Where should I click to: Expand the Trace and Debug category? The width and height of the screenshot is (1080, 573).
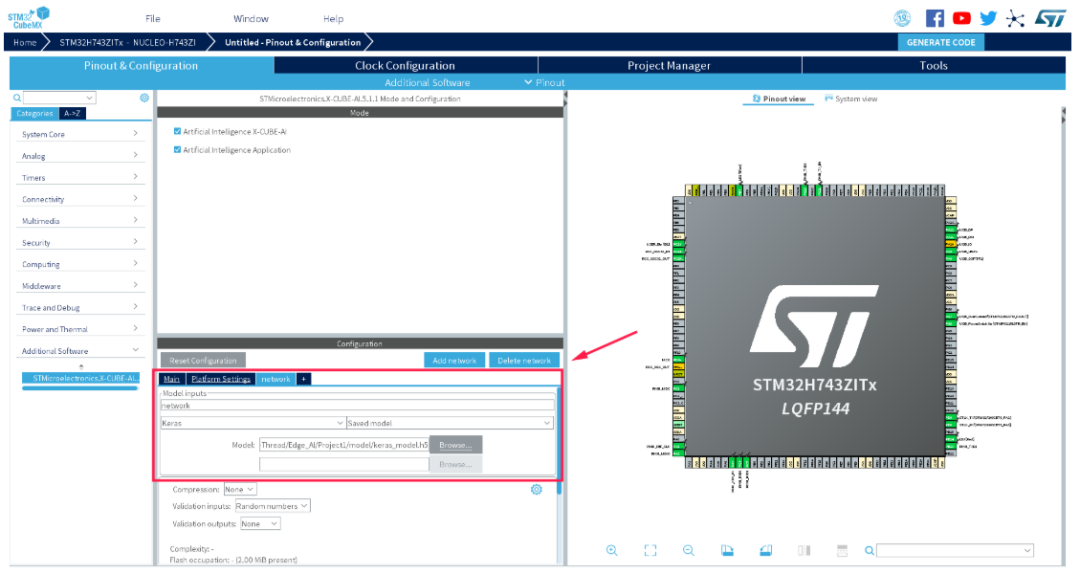pos(79,308)
